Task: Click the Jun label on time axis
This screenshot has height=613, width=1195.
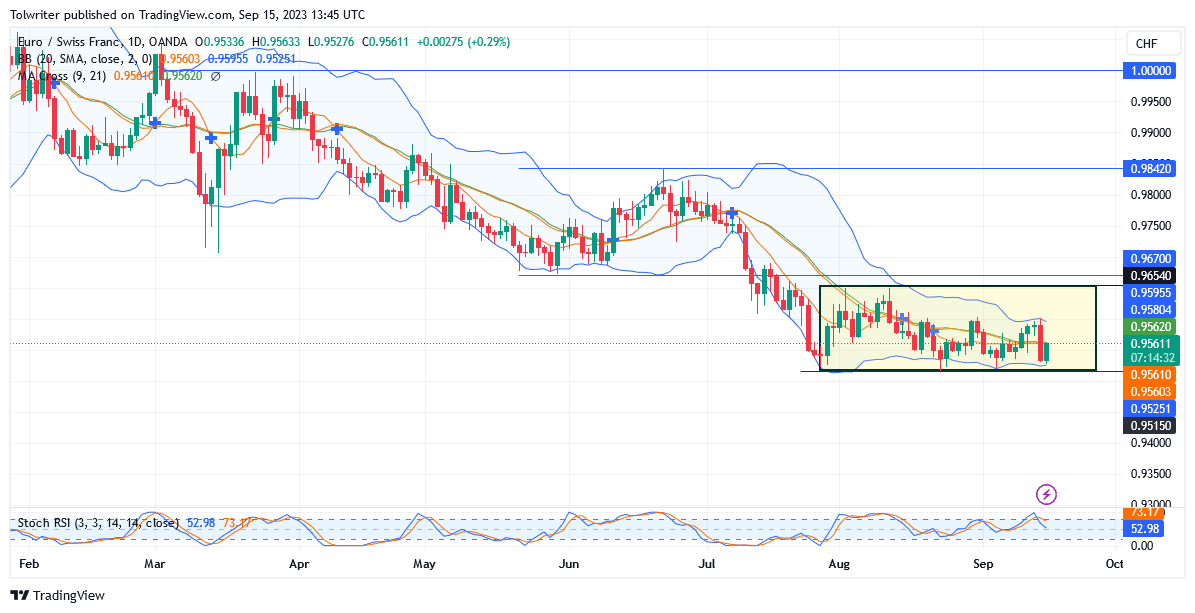Action: (569, 565)
